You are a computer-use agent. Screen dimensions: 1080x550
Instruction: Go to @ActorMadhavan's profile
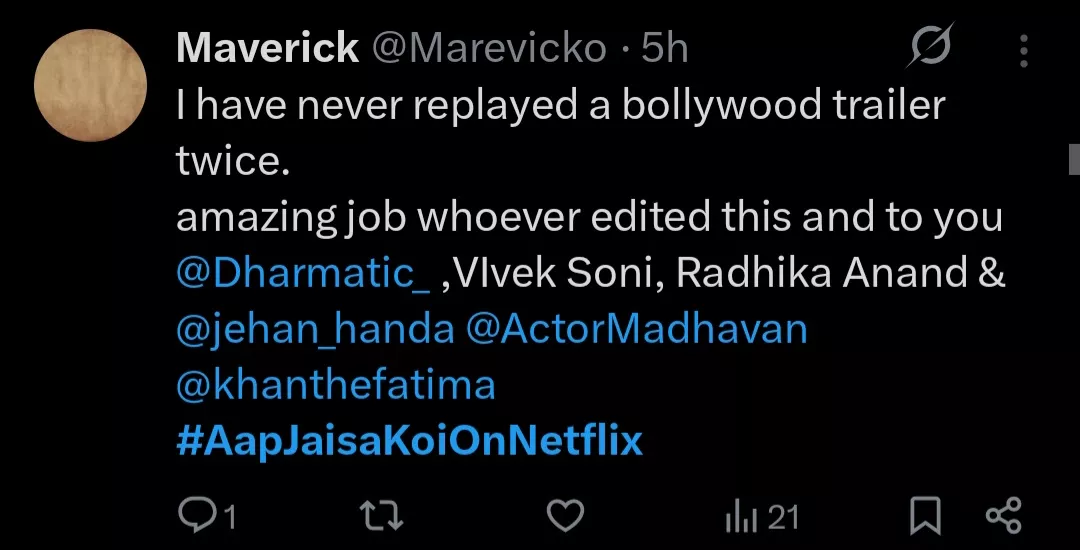[x=636, y=330]
